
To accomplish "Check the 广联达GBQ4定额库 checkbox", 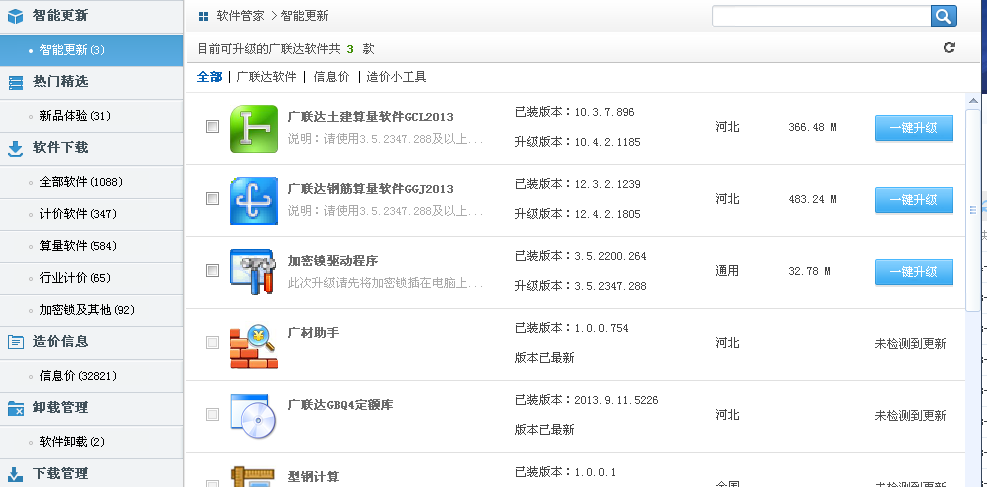I will [213, 415].
